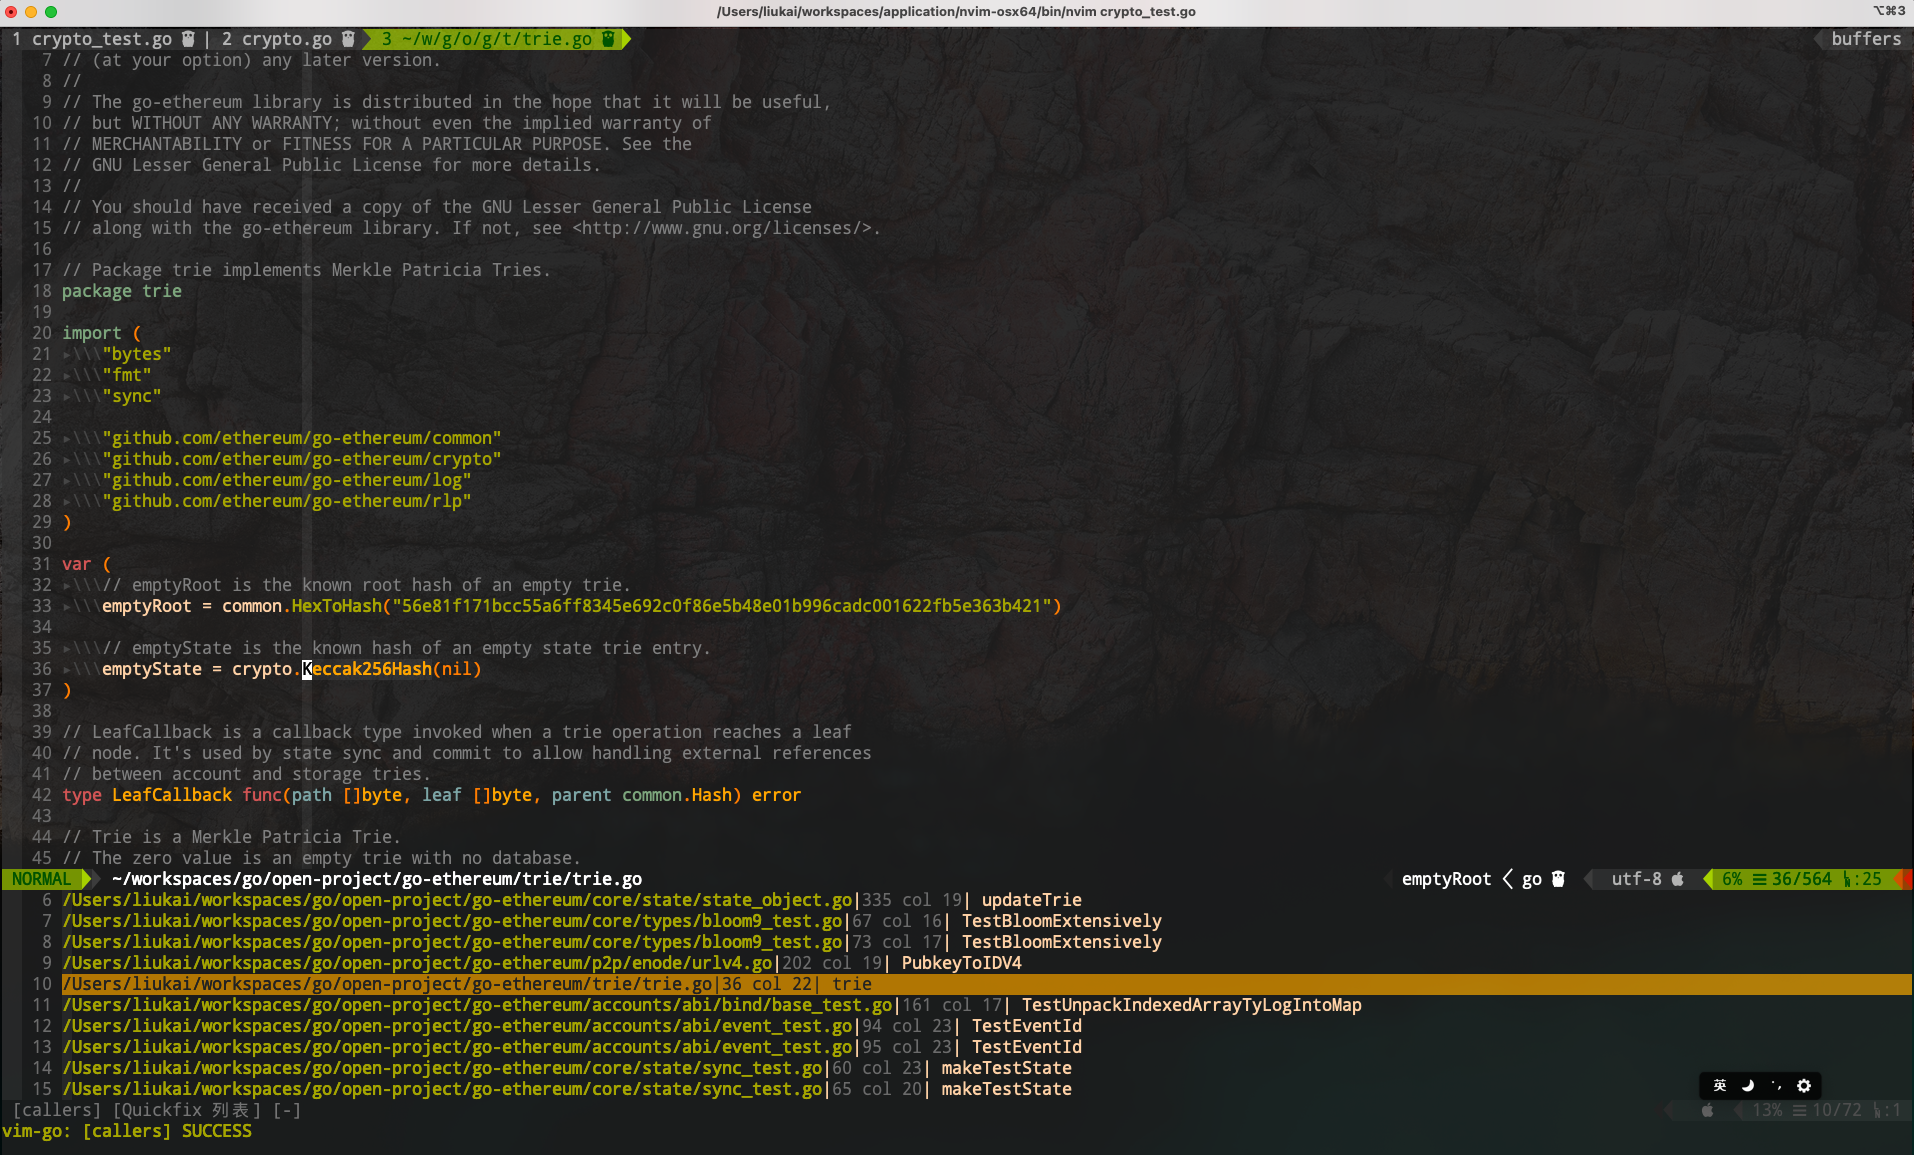Select highlighted quickfix entry trie.go line 36
Screen dimensions: 1914x1155
coord(986,984)
